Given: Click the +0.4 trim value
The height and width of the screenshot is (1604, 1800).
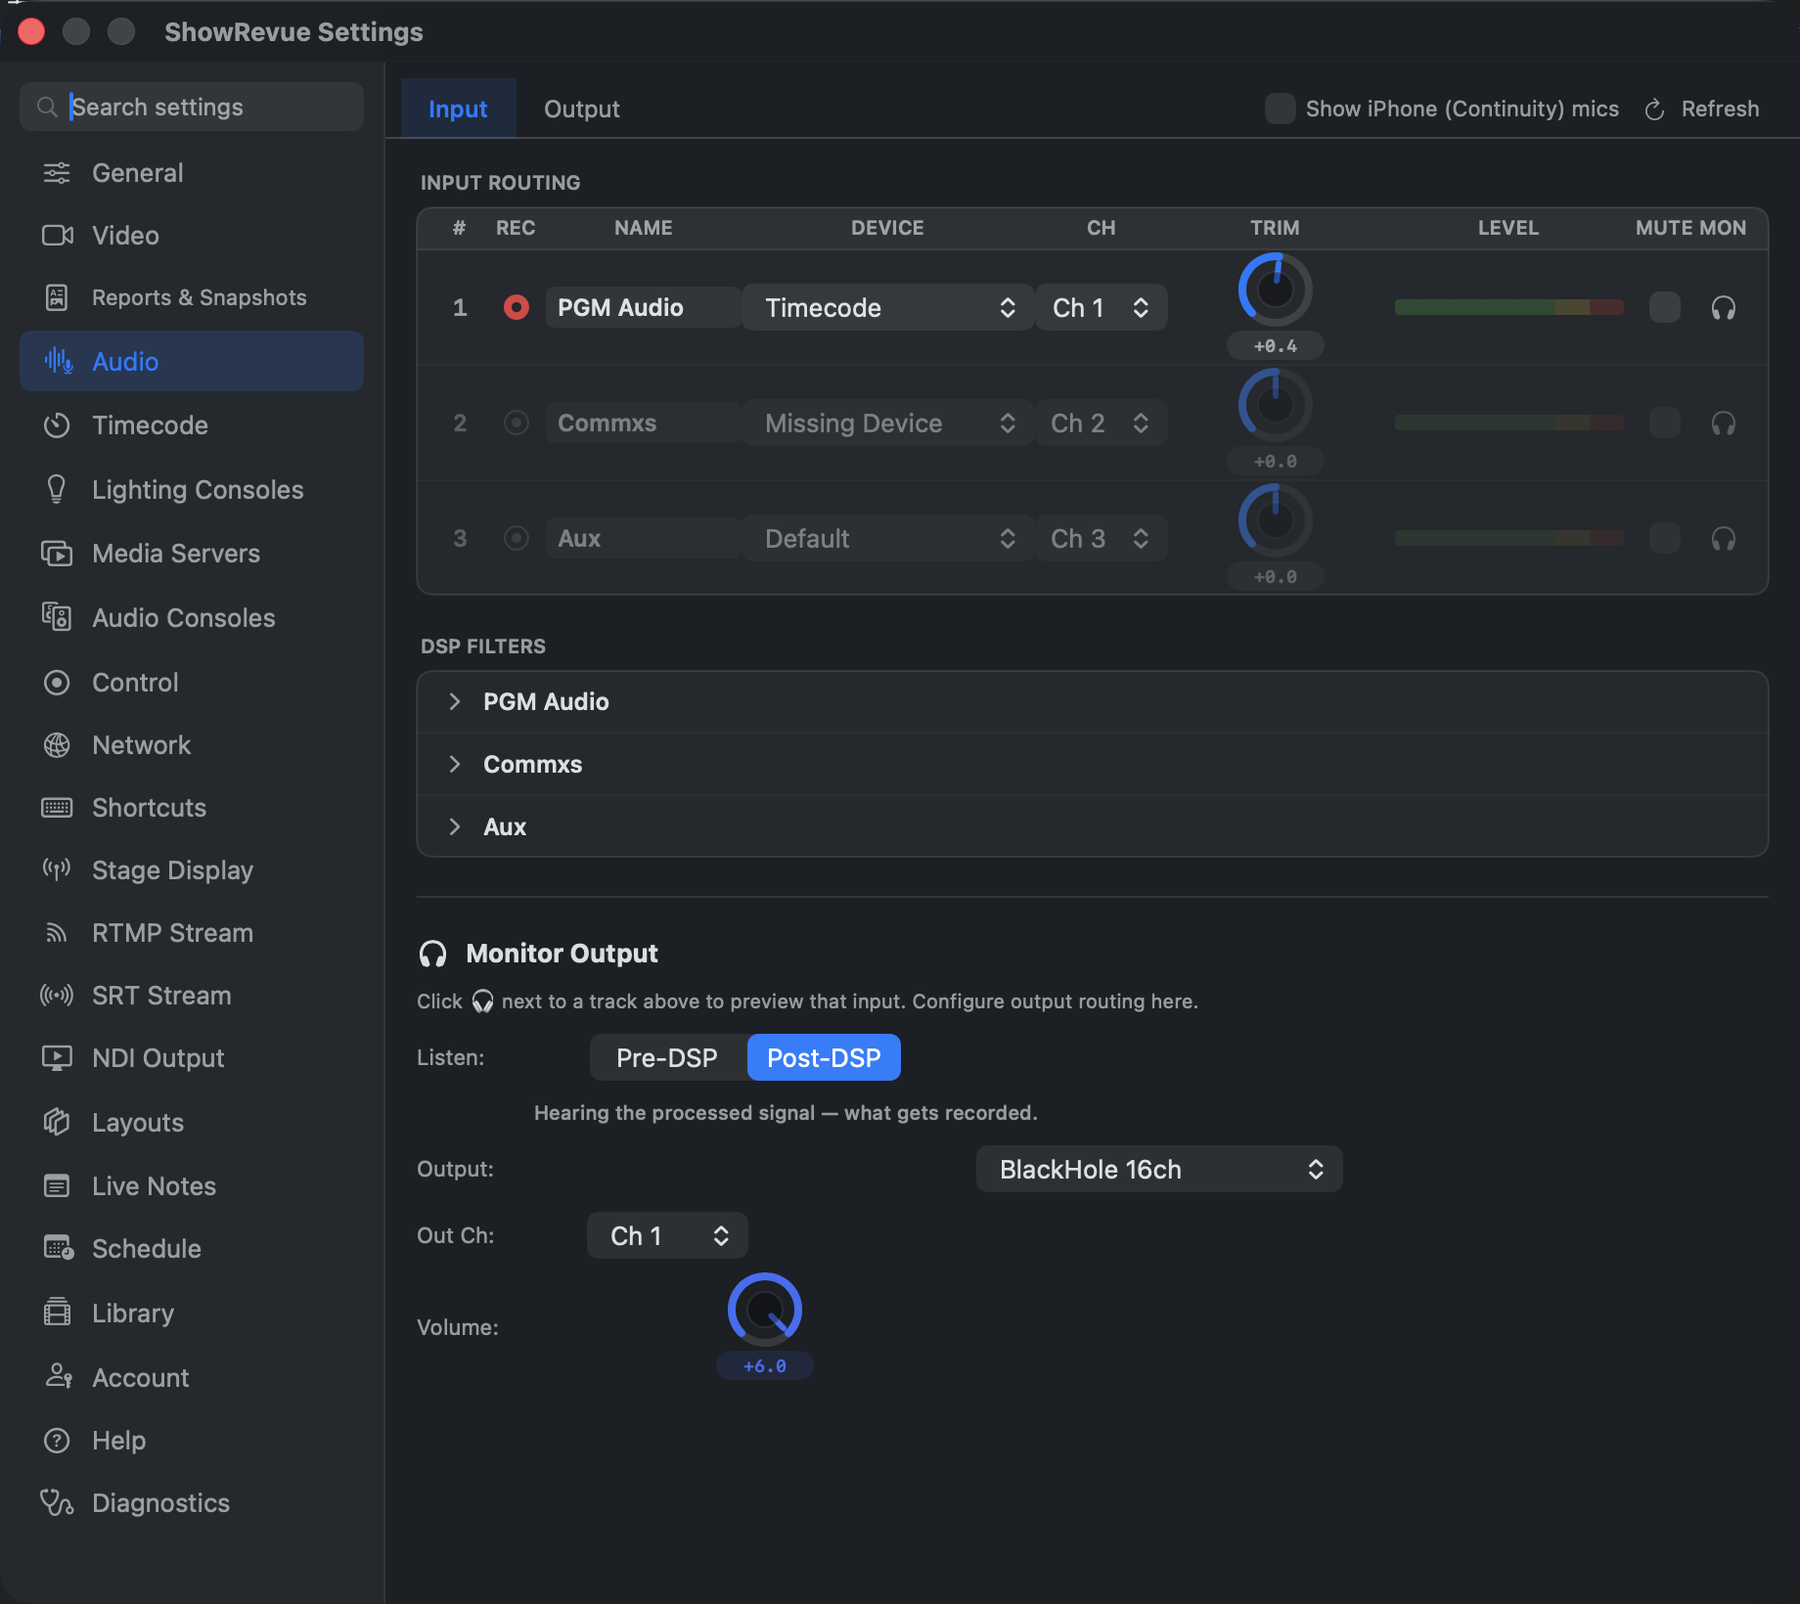Looking at the screenshot, I should [x=1275, y=346].
